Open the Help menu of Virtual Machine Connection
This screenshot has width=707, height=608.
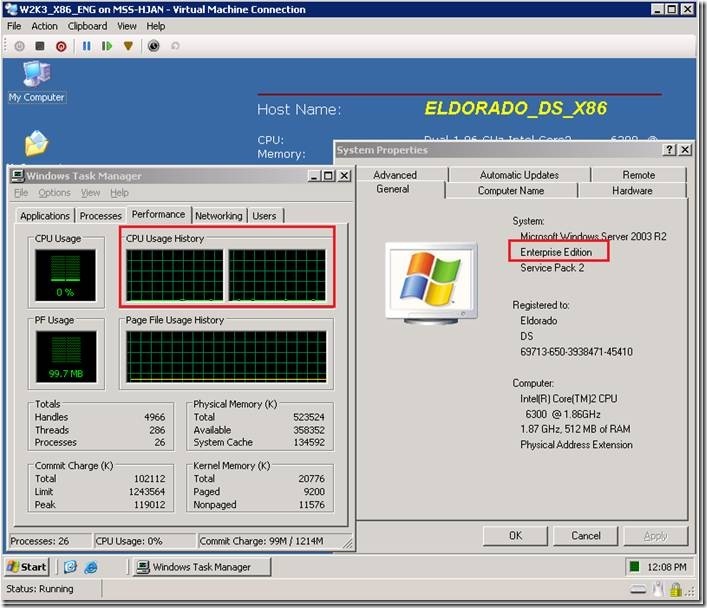pyautogui.click(x=156, y=26)
